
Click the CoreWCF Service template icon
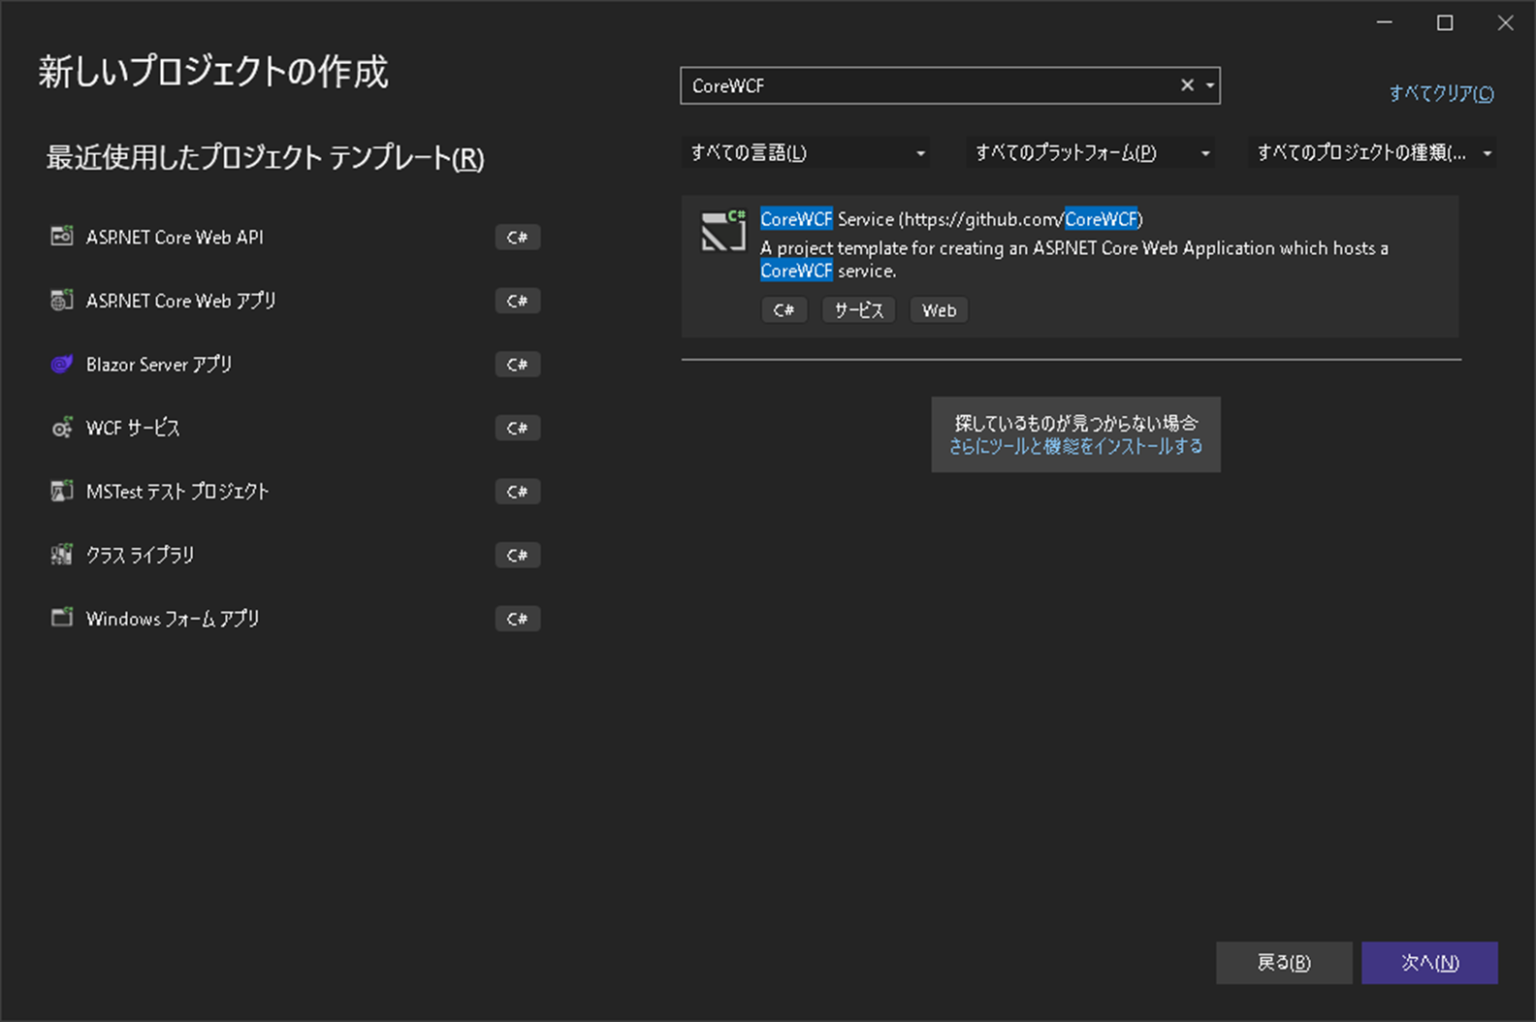[x=723, y=232]
